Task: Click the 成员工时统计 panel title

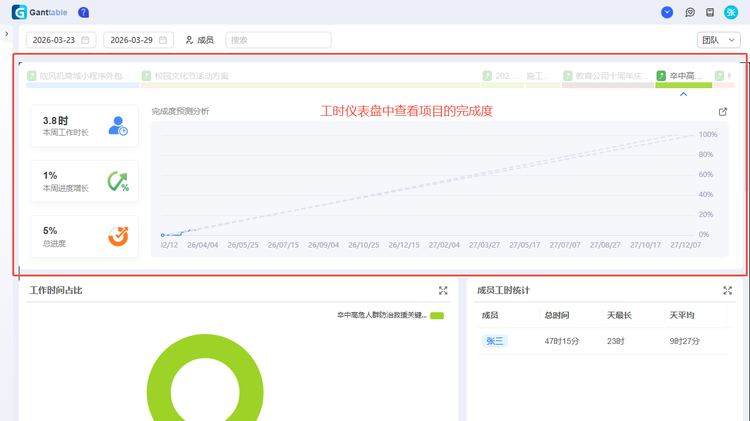Action: click(503, 290)
